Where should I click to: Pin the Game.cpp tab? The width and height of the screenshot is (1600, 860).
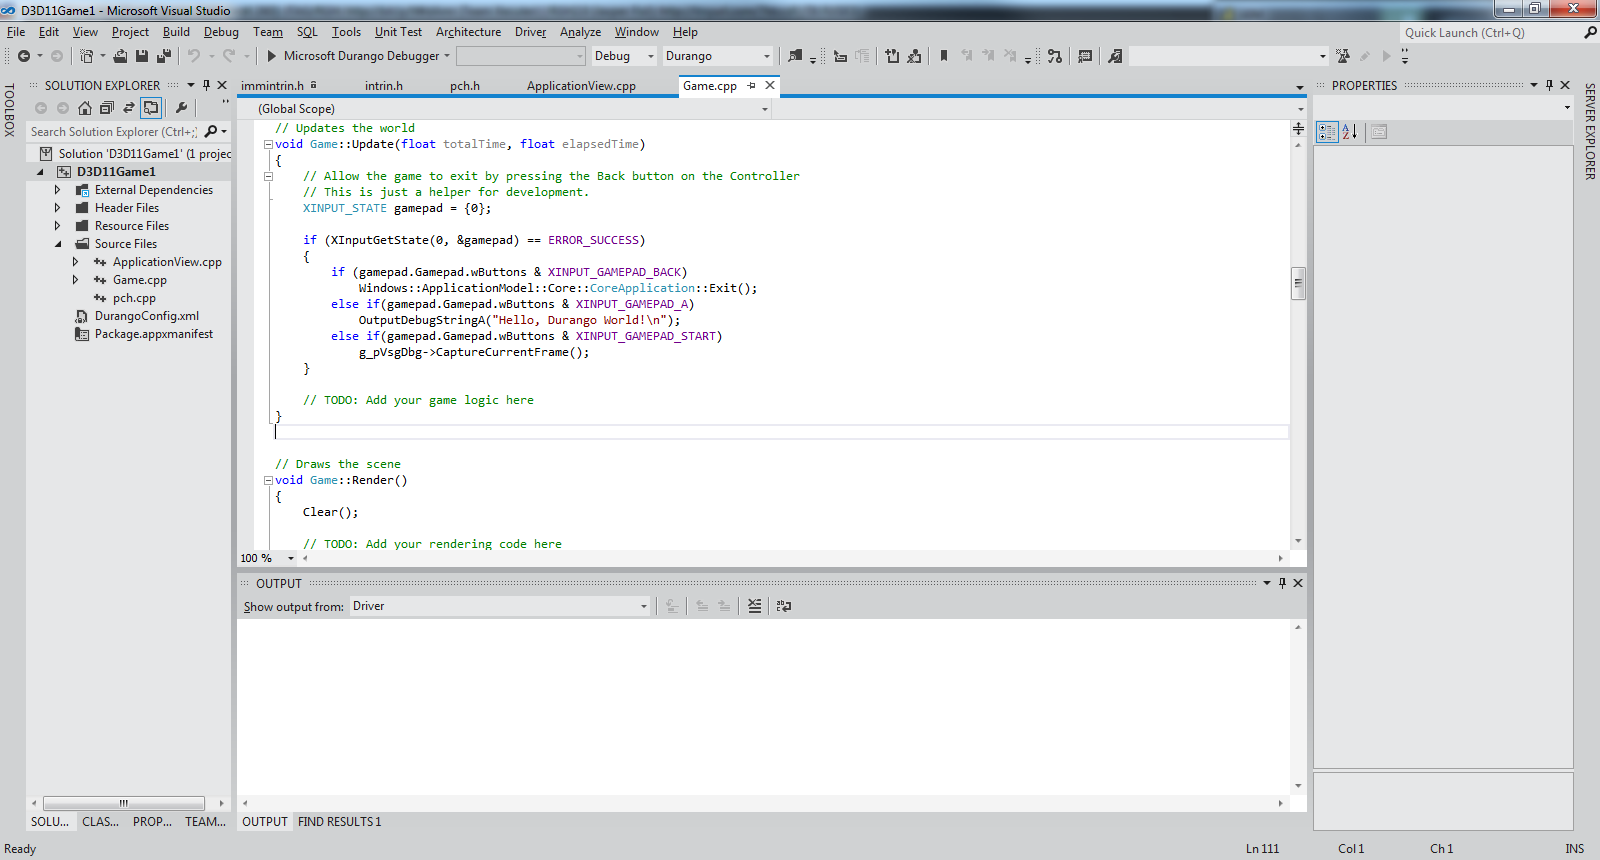pyautogui.click(x=752, y=86)
